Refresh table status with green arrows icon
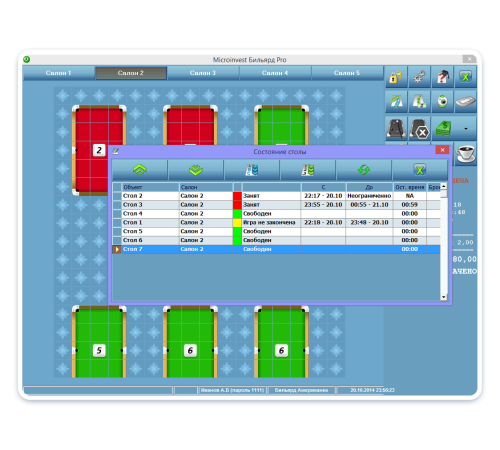This screenshot has width=500, height=450. 364,170
